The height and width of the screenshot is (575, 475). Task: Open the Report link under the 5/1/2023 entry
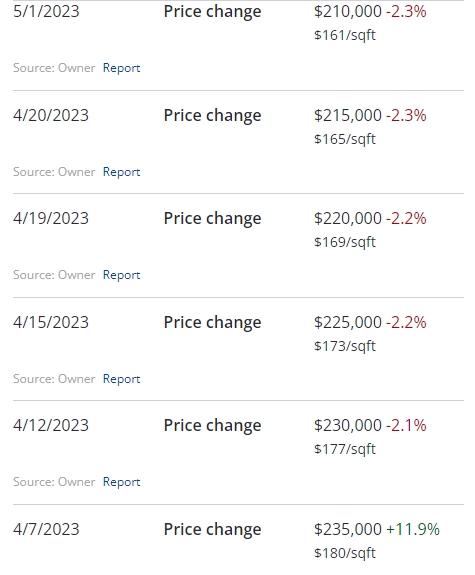[x=121, y=68]
